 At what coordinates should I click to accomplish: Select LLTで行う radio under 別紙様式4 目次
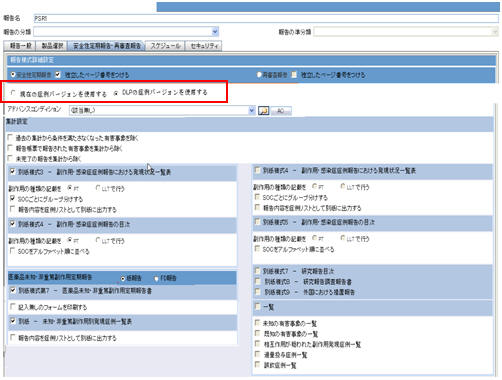[98, 240]
